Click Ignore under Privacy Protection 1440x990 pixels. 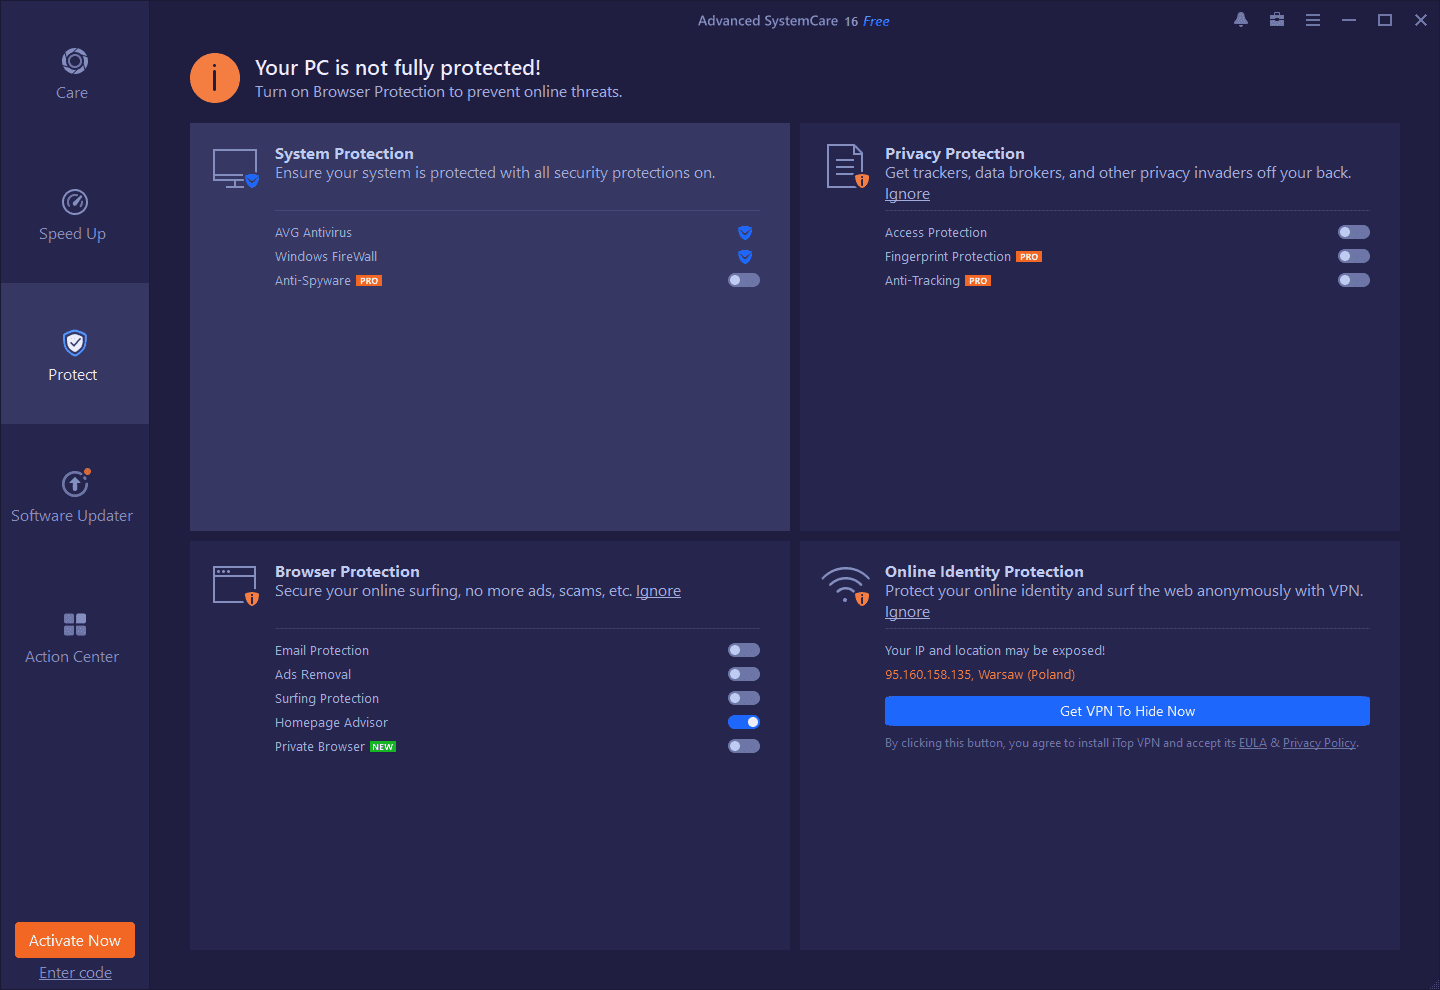click(907, 194)
